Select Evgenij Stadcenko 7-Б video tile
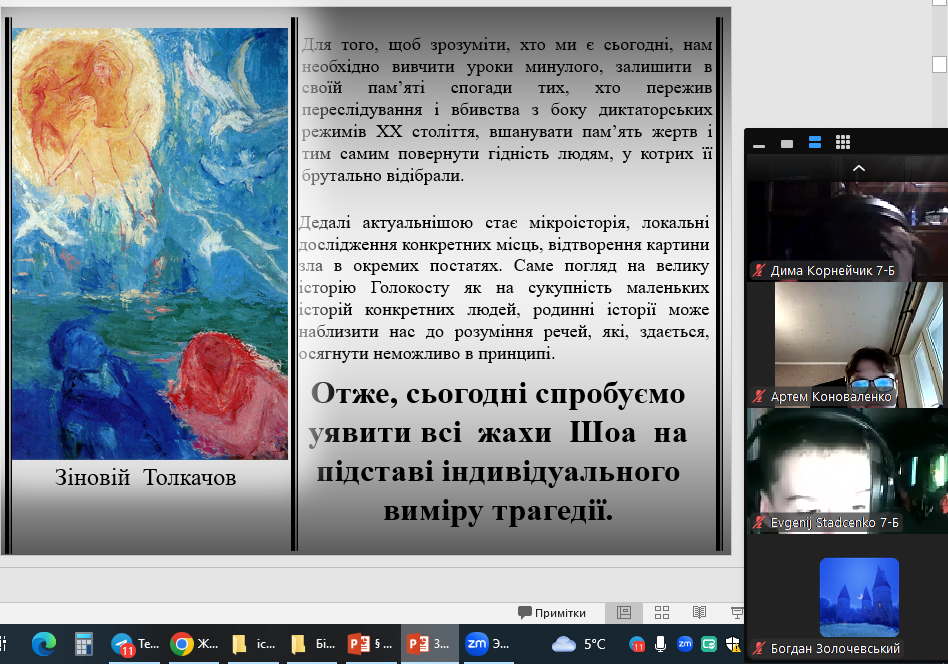 click(x=847, y=470)
